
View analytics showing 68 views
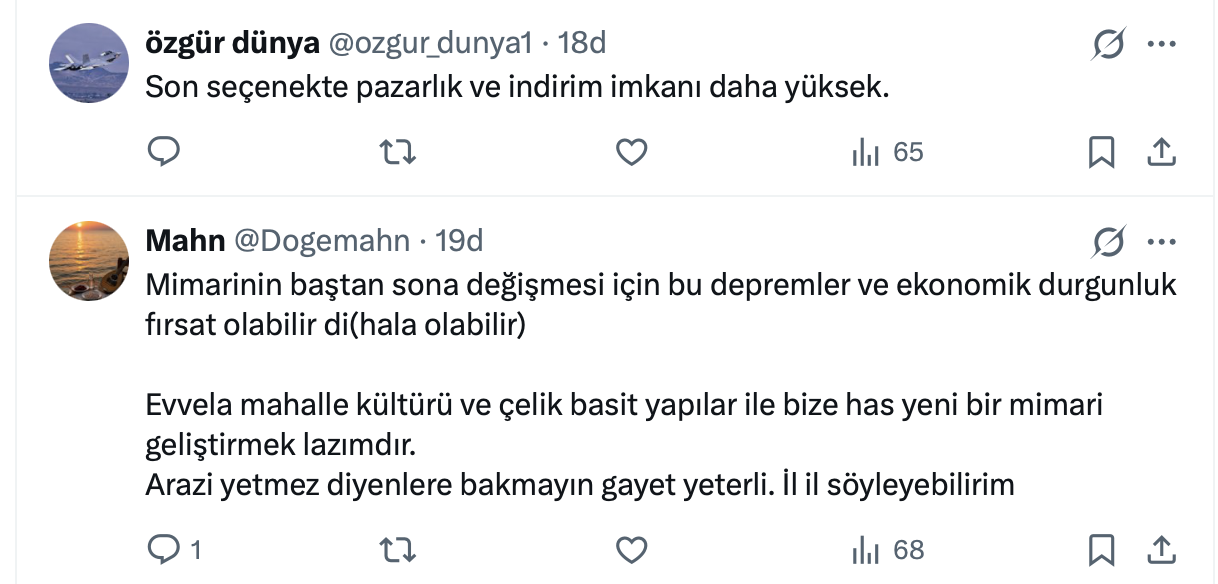pos(886,549)
